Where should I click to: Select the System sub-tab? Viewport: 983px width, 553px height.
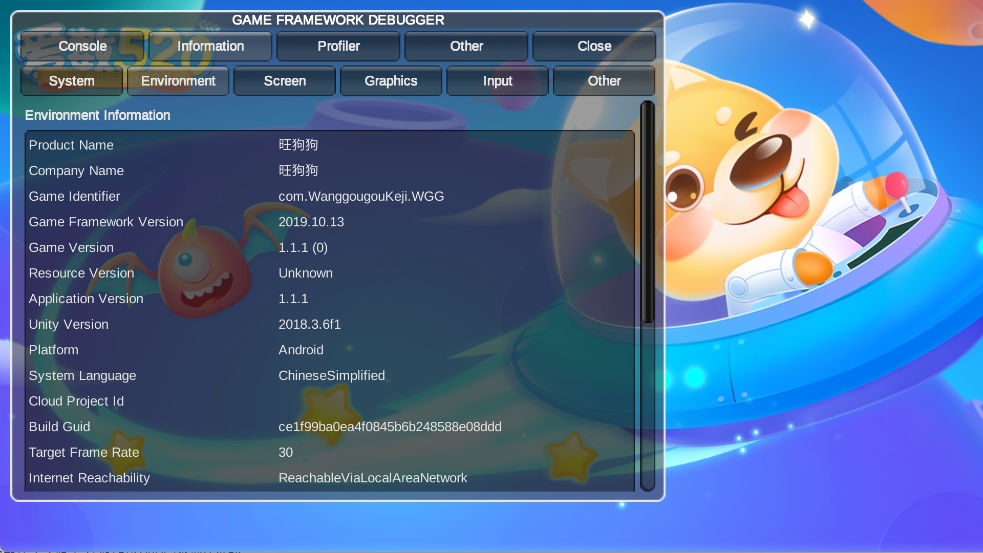[71, 81]
